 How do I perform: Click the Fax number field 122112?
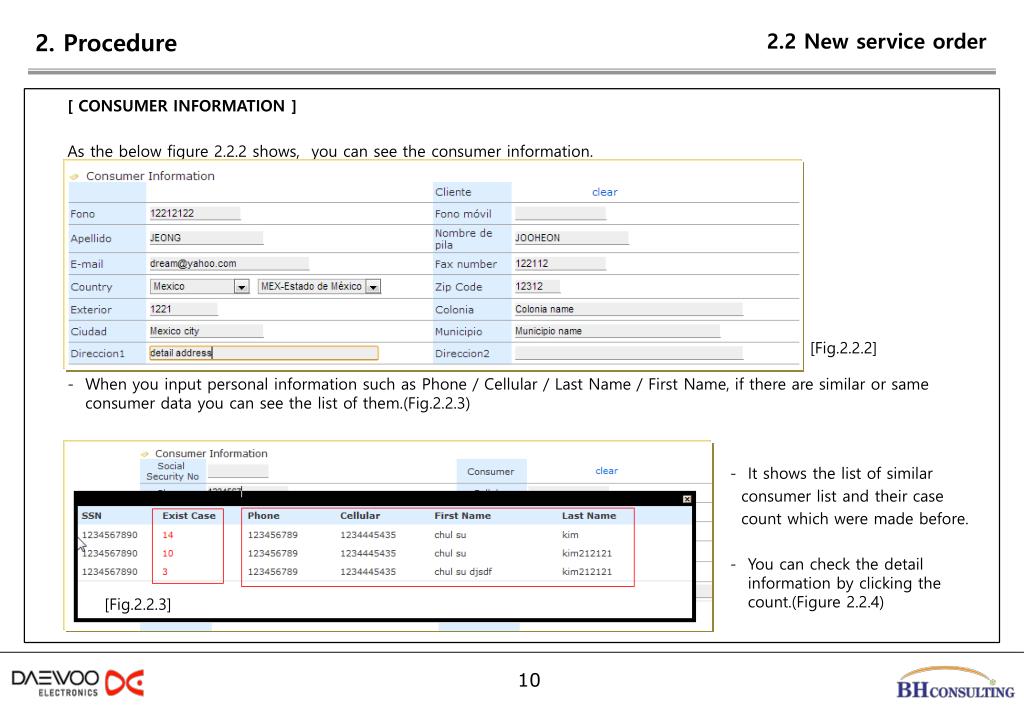(560, 264)
